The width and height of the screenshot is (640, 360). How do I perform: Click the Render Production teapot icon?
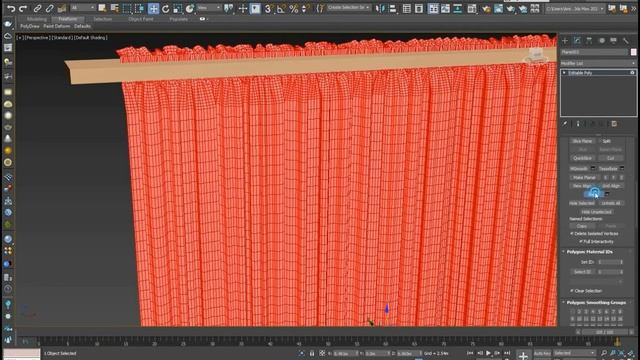click(x=511, y=8)
